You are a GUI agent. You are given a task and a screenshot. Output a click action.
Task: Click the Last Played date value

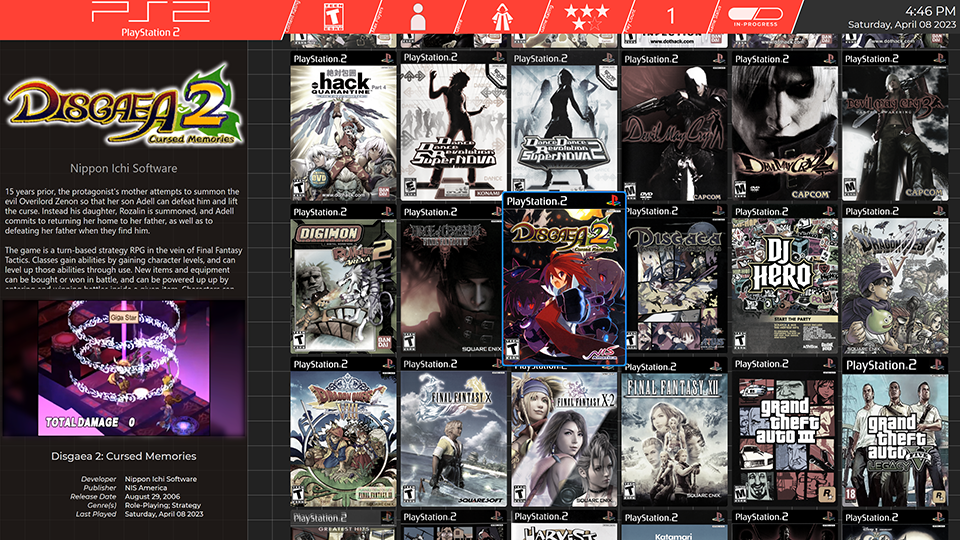[164, 514]
